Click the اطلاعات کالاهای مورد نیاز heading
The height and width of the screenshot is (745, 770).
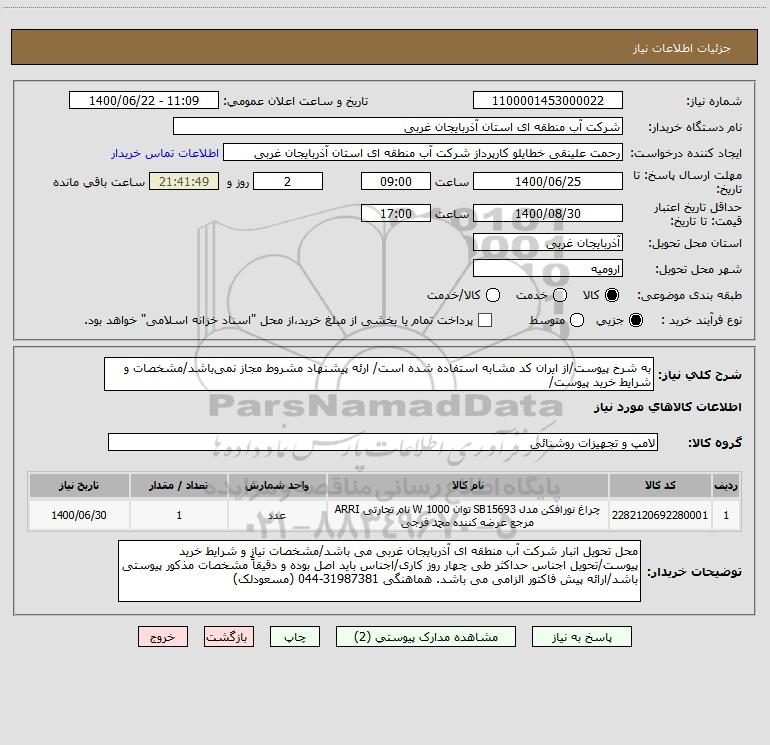(668, 407)
